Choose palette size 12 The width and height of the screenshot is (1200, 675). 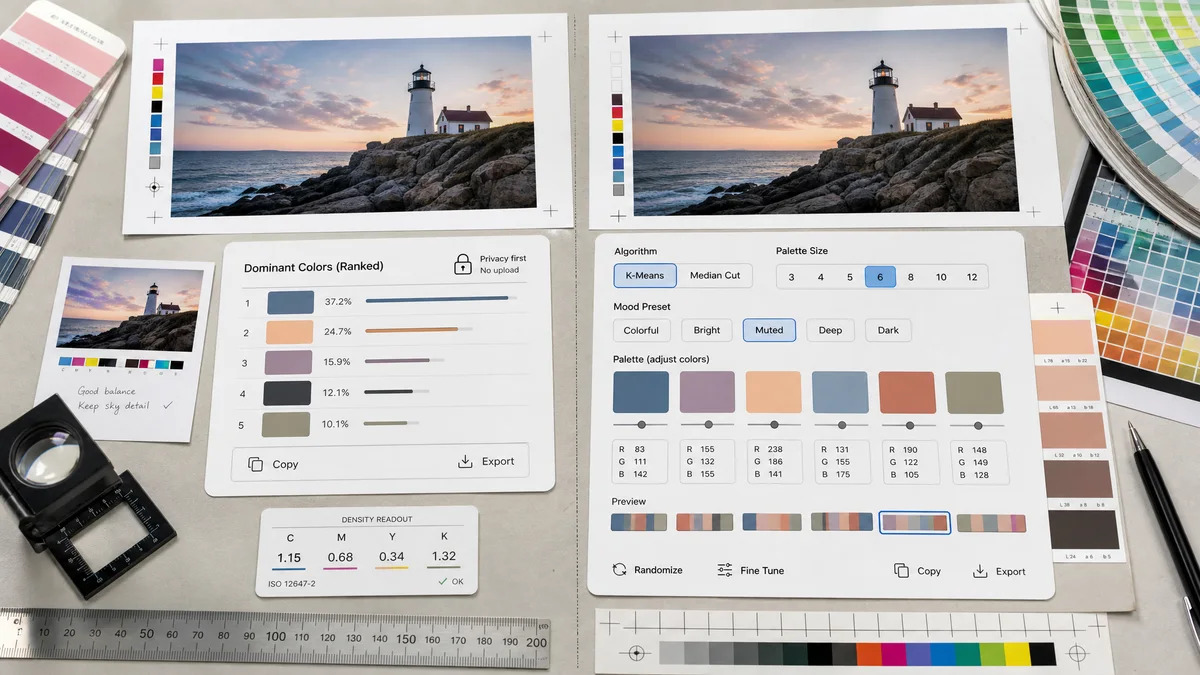pyautogui.click(x=972, y=277)
